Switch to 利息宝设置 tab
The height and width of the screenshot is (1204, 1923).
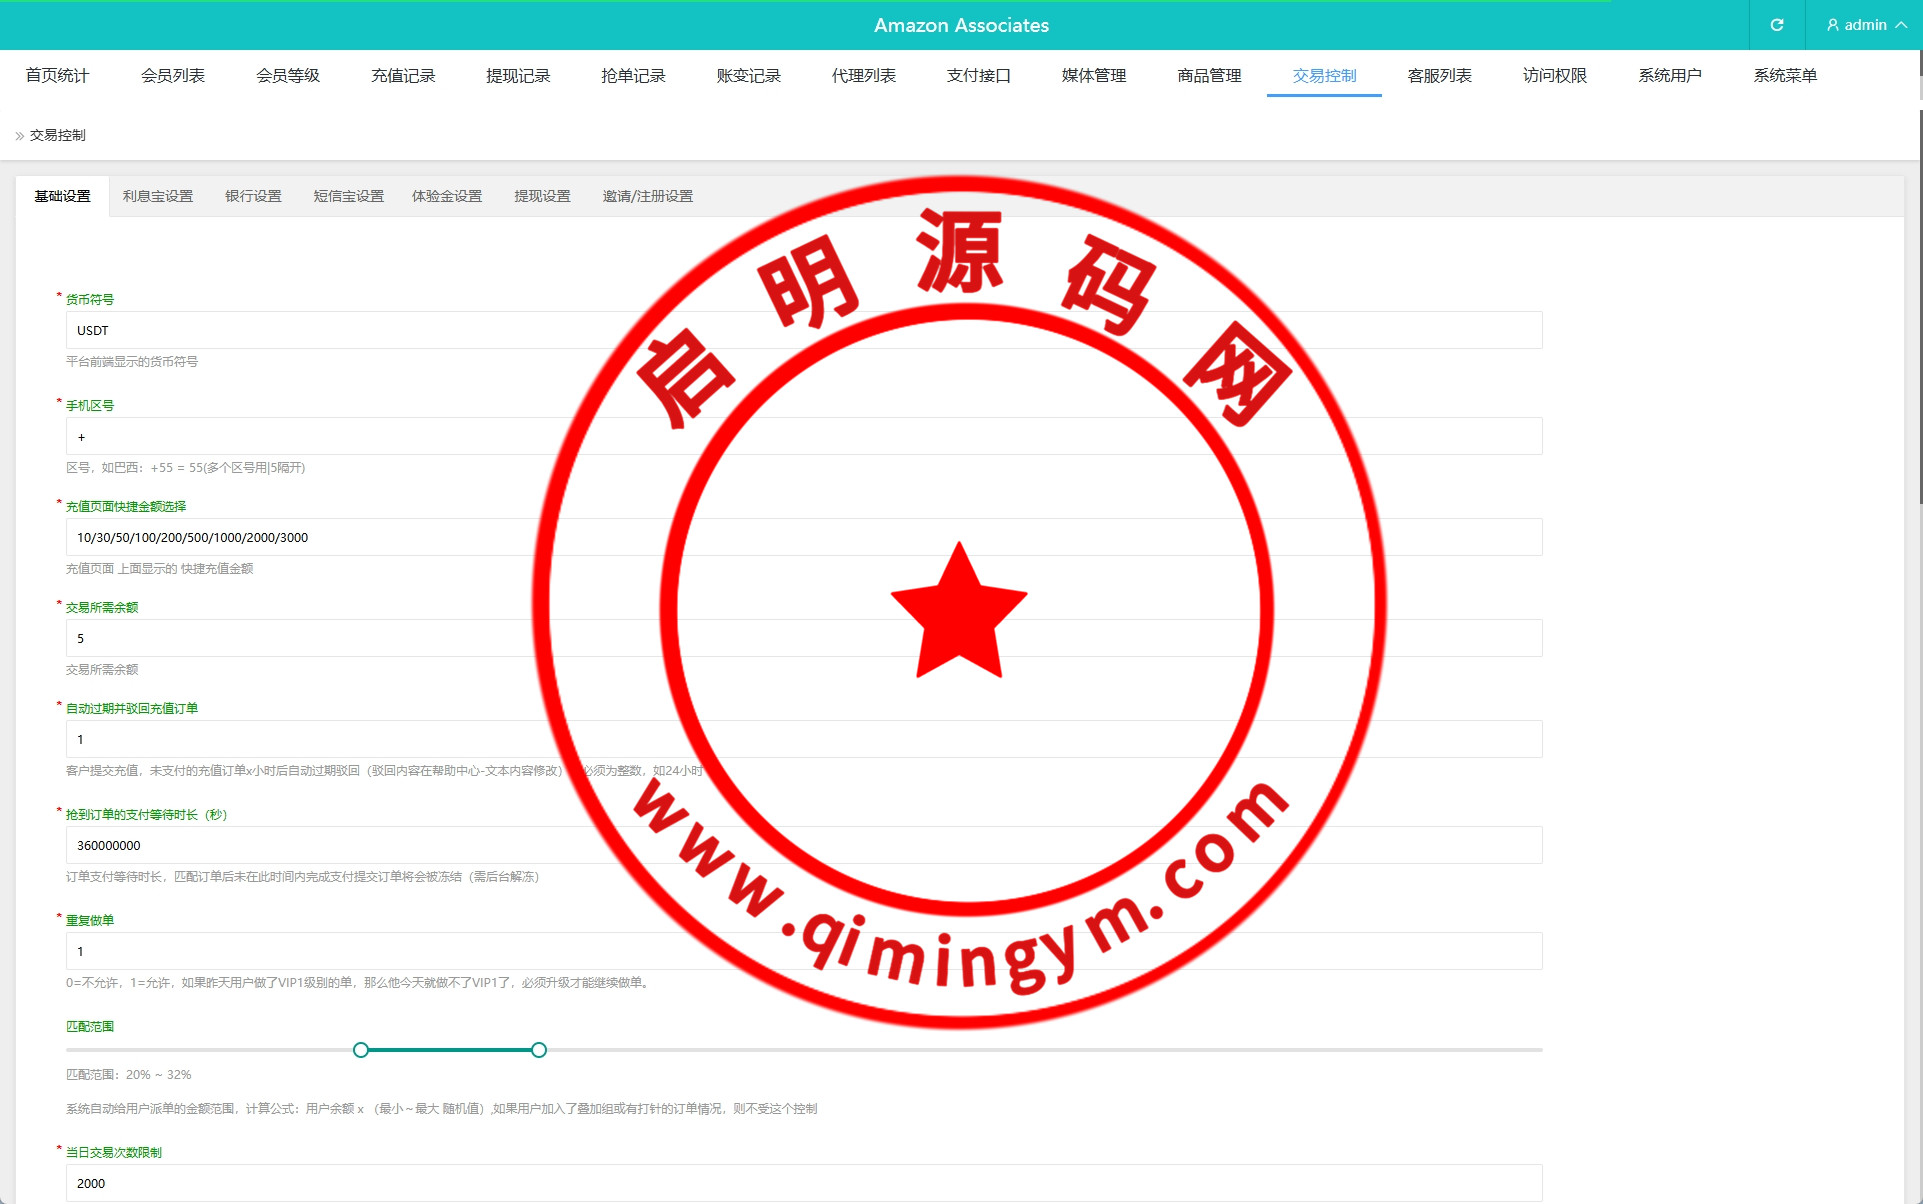point(157,196)
